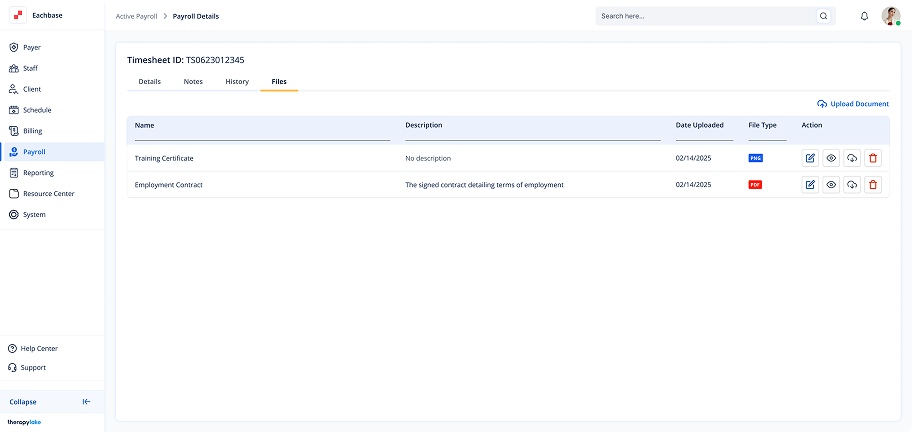Viewport: 912px width, 432px height.
Task: Delete the Training Certificate file
Action: click(x=873, y=158)
